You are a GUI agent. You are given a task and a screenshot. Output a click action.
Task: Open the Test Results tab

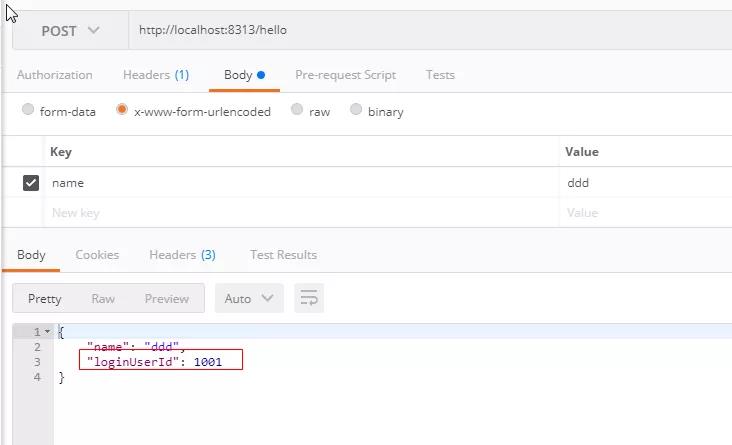tap(283, 255)
